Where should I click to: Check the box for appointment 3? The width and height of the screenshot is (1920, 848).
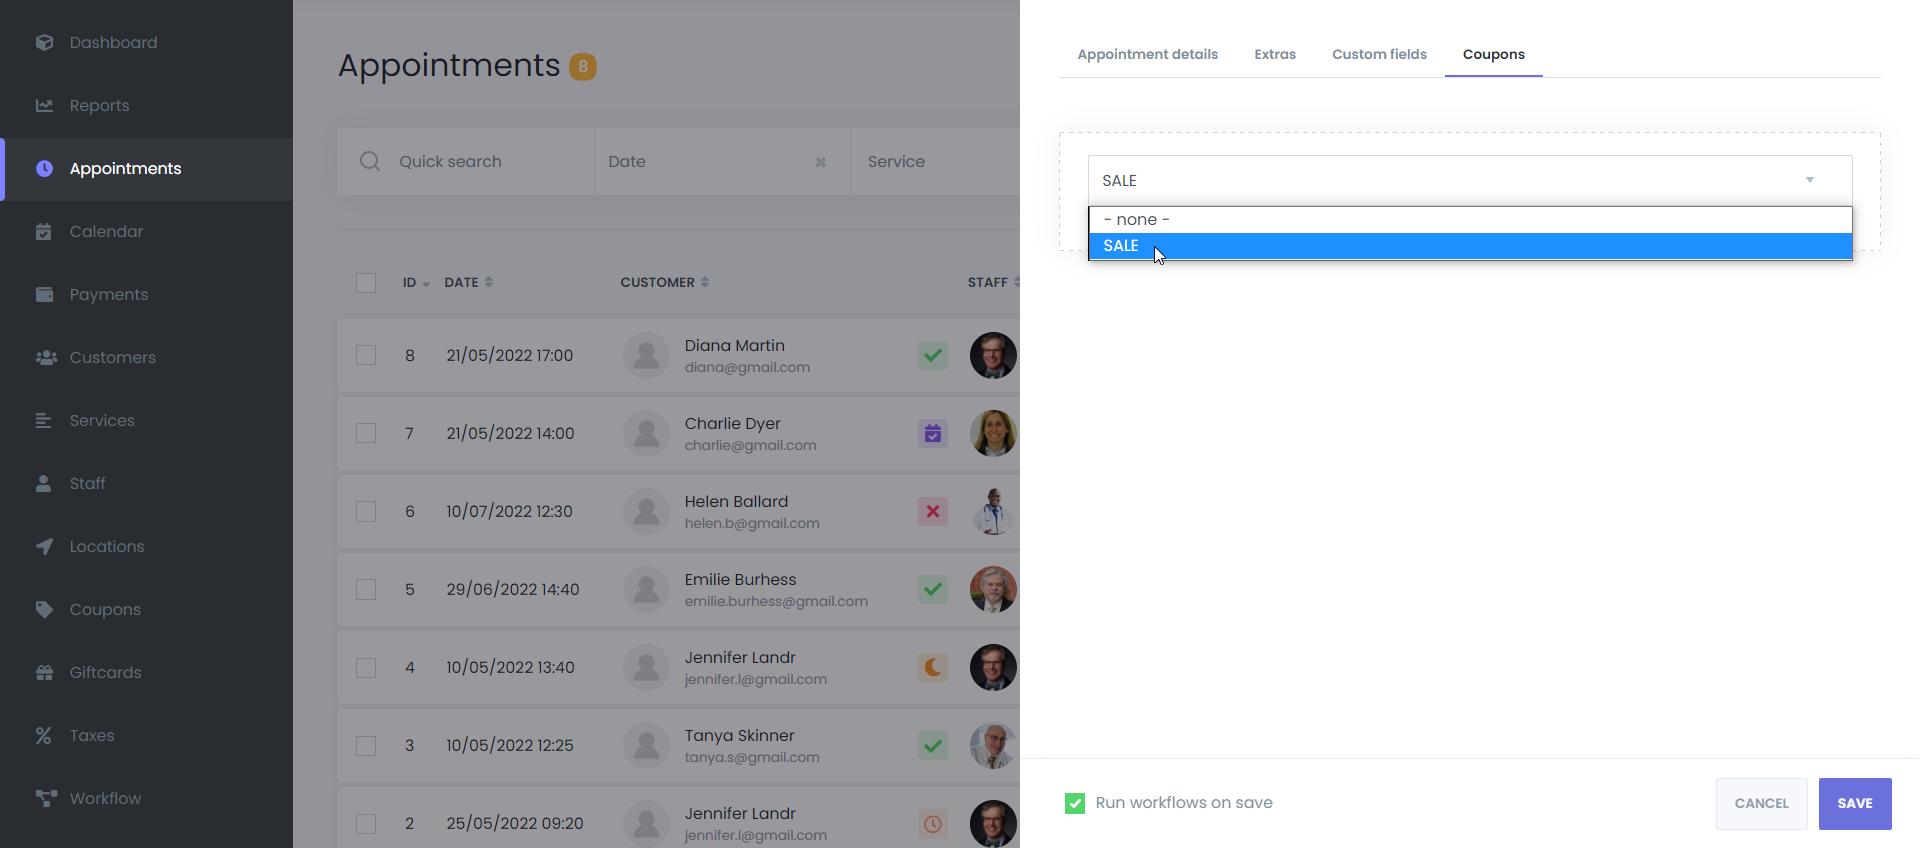366,745
